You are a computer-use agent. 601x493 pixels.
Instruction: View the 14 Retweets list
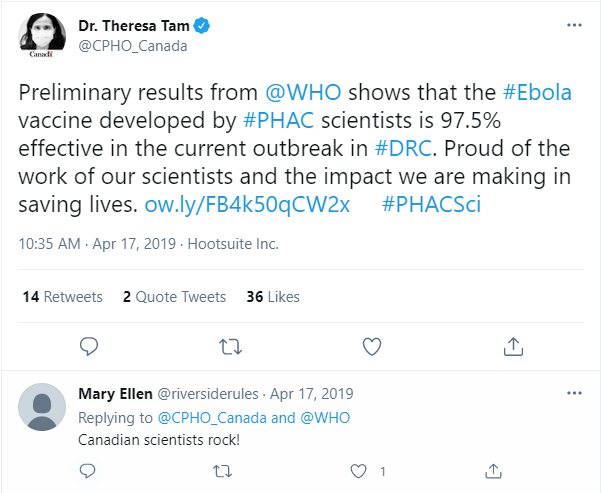(62, 297)
